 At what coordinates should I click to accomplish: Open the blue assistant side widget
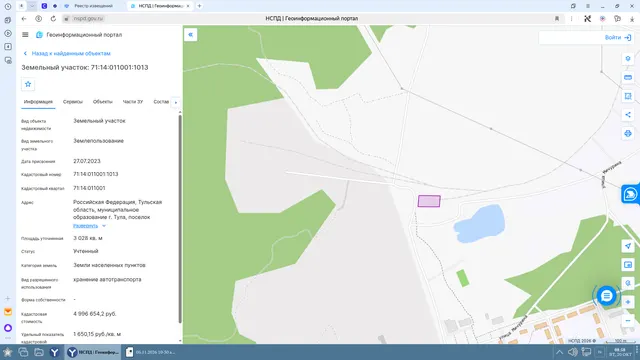point(630,194)
